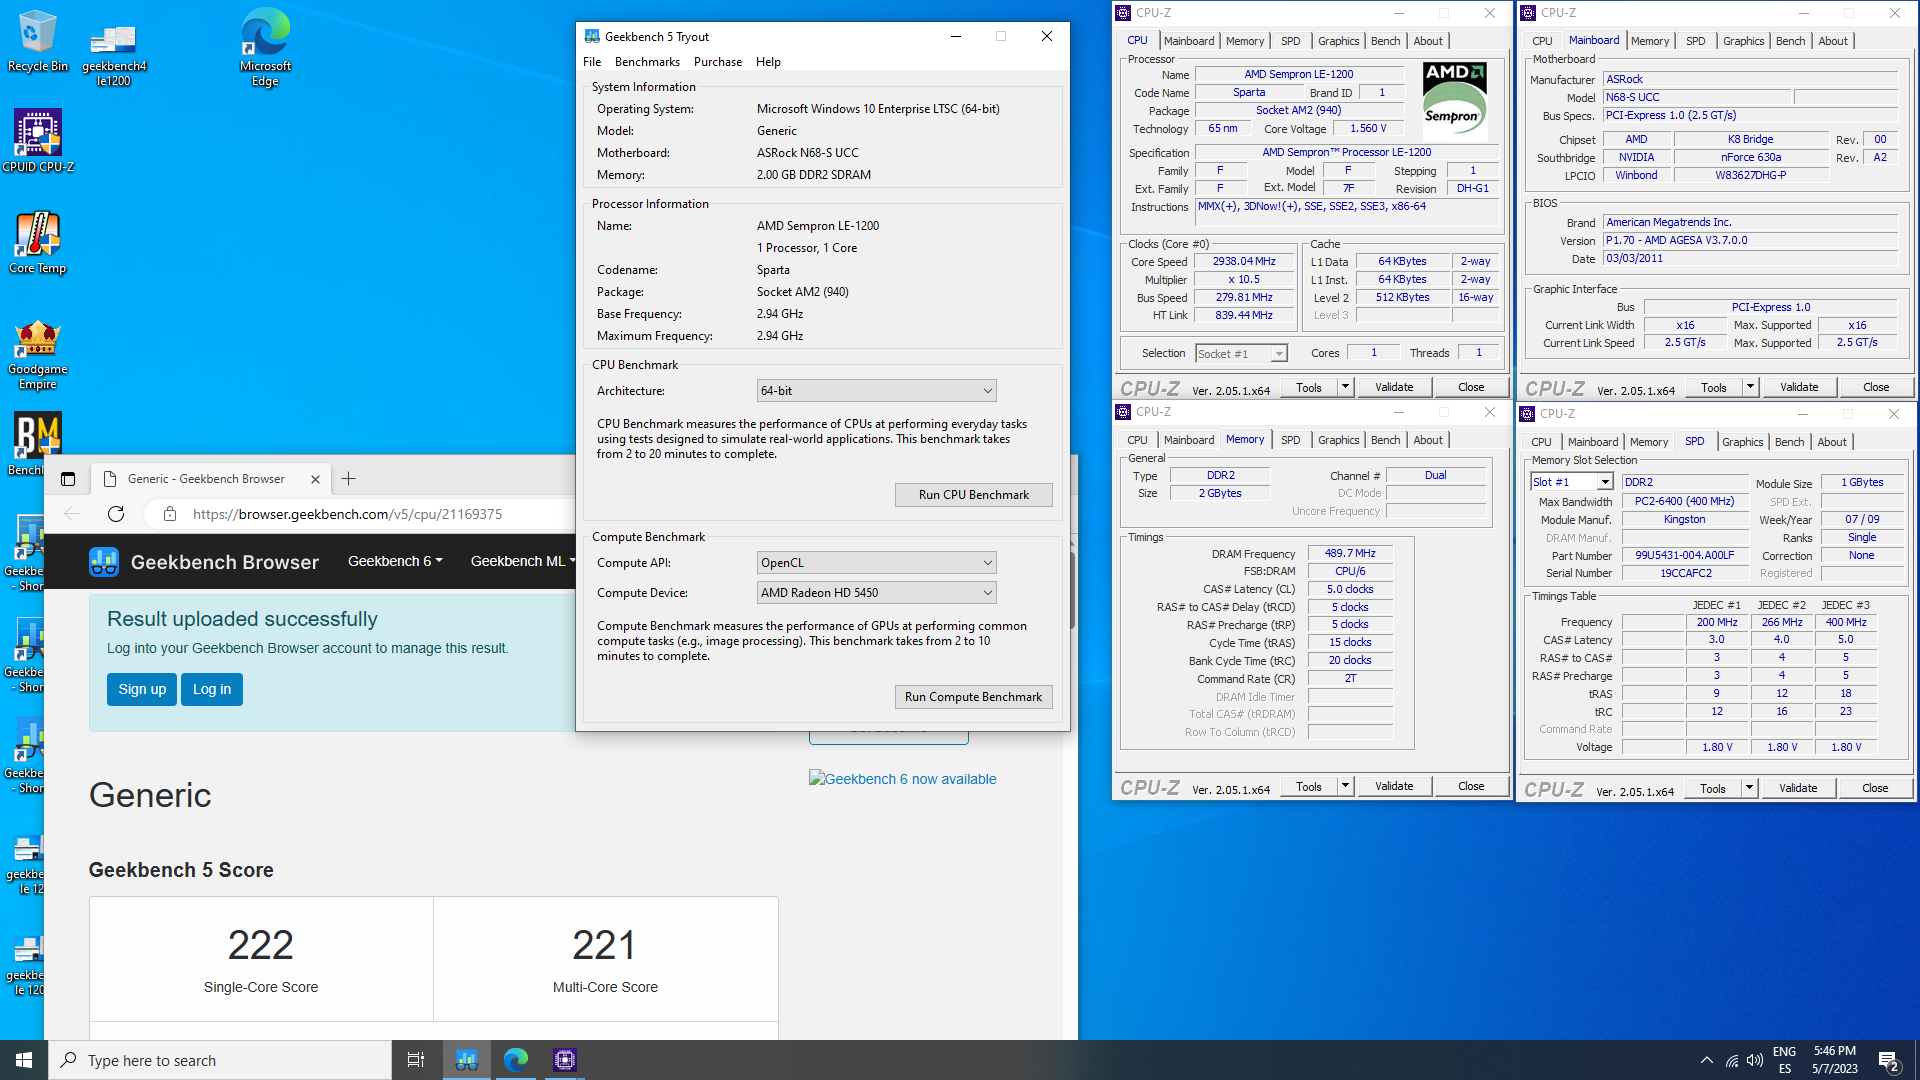Open Geekbench 6 now available link
1920x1080 pixels.
(902, 779)
